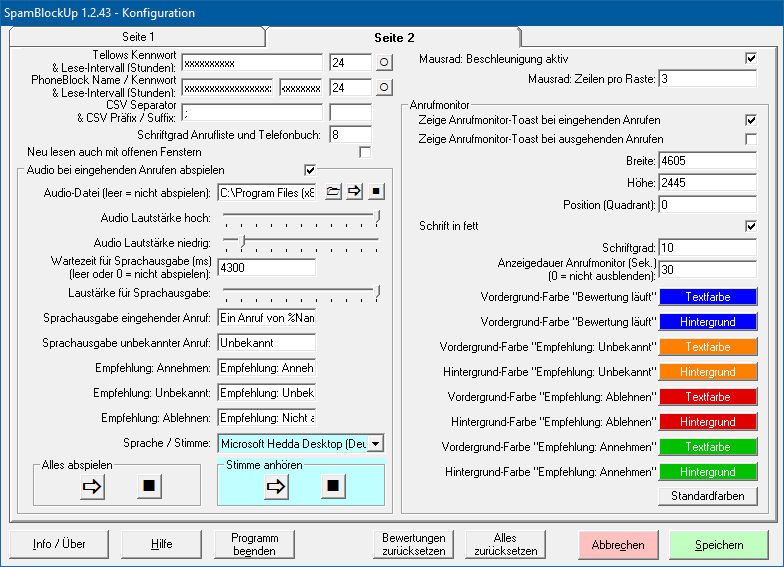Viewport: 784px width, 567px height.
Task: Pick red Textfarbe for Empfehlung Ablehnen
Action: coord(708,397)
